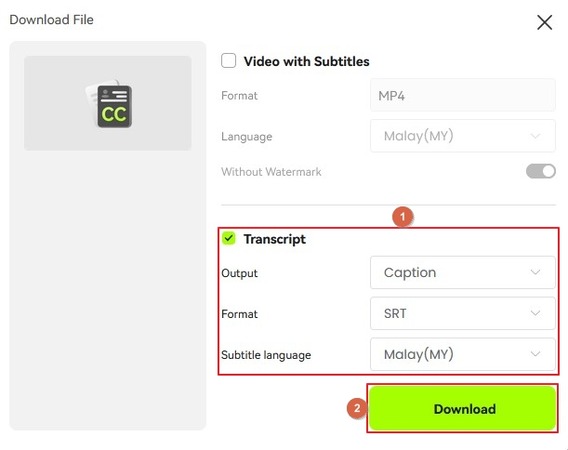568x450 pixels.
Task: Click the Download File title text
Action: click(x=51, y=20)
